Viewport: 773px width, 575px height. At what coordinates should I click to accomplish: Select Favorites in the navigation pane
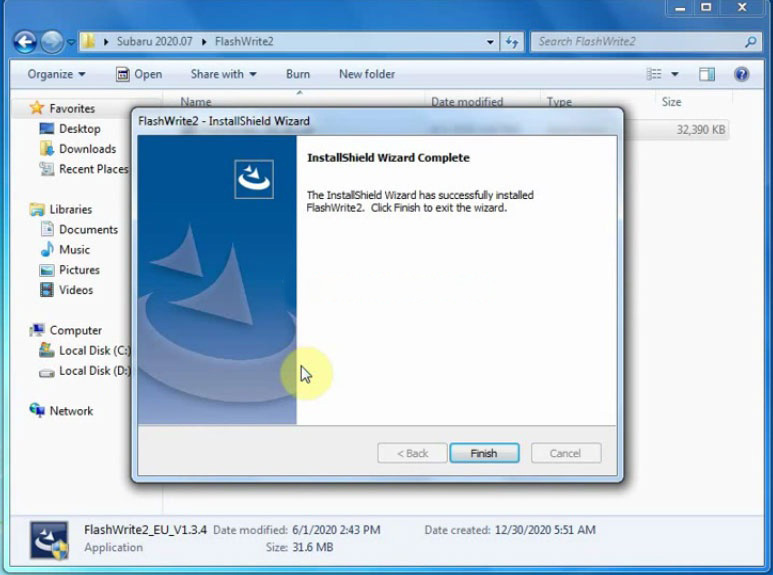click(x=72, y=108)
